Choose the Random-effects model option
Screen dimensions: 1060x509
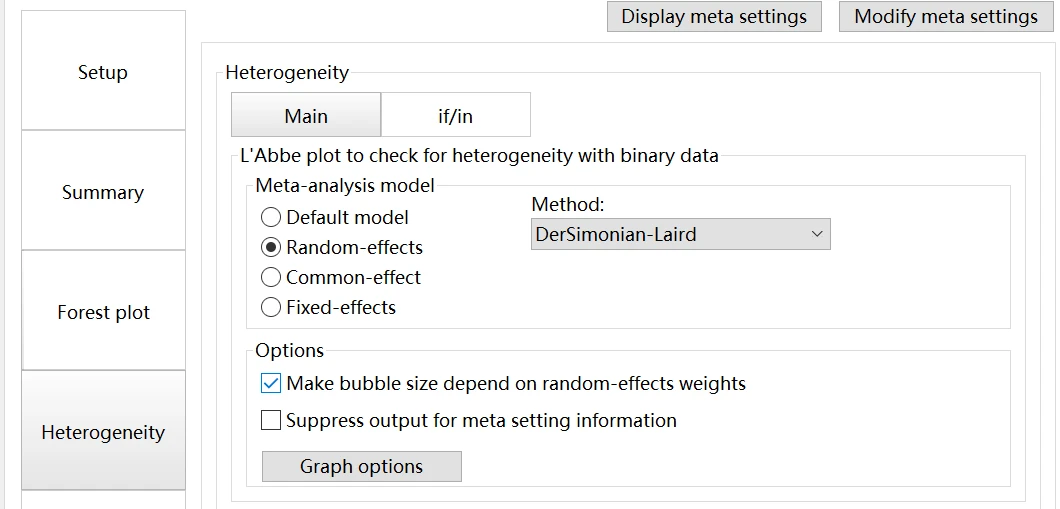[271, 247]
